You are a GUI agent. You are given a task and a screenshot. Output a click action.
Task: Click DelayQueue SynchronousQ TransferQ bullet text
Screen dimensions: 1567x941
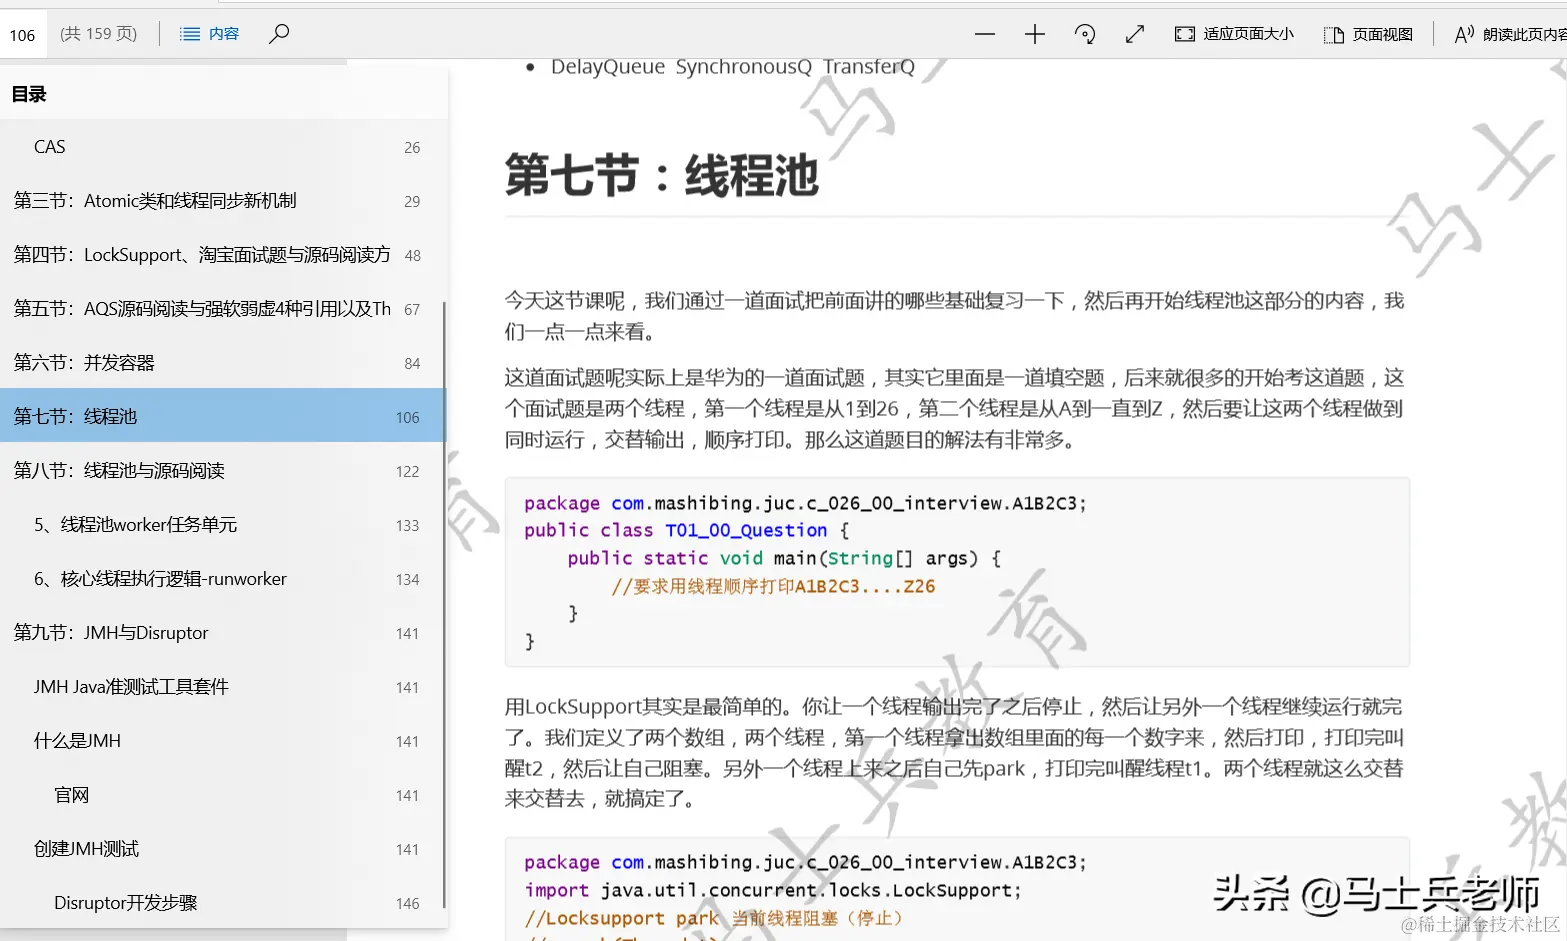pyautogui.click(x=732, y=67)
